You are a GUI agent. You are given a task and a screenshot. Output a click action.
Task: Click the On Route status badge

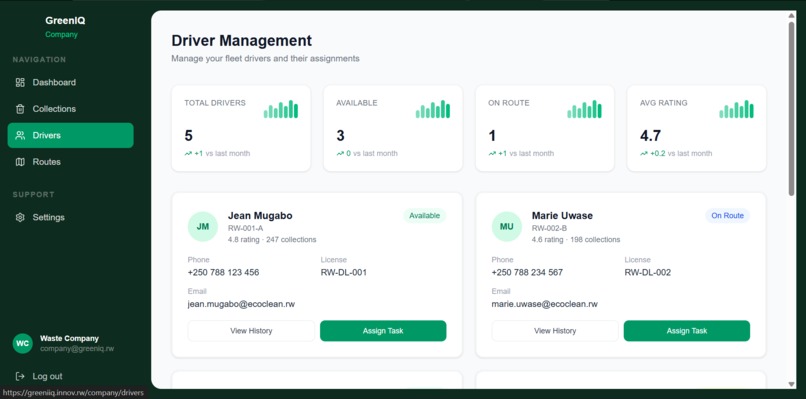point(727,216)
